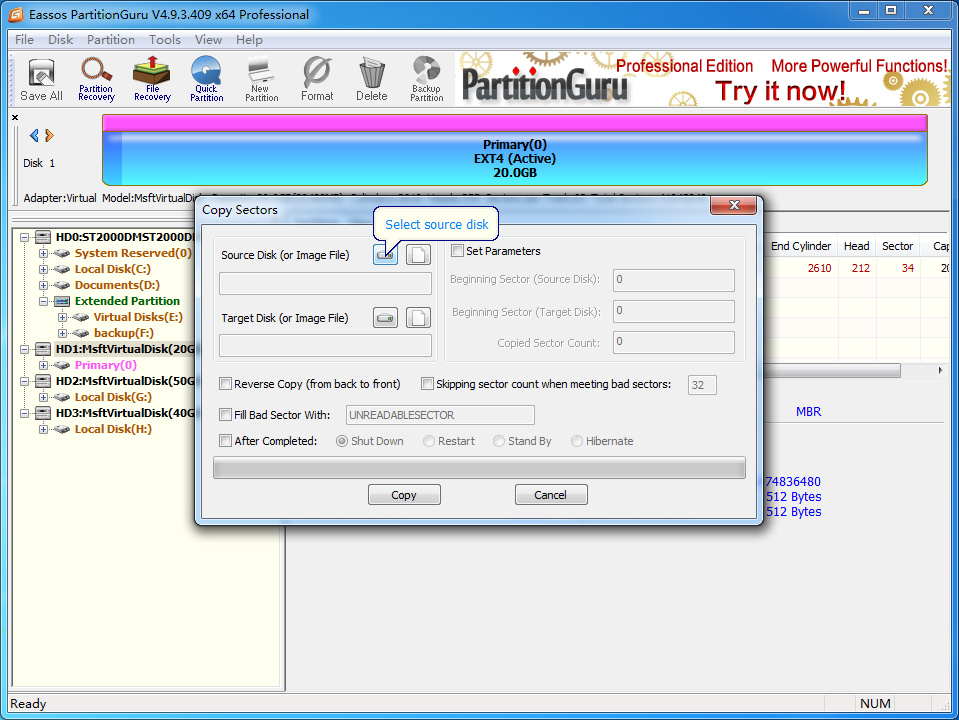The width and height of the screenshot is (959, 720).
Task: Collapse the HD1 MsftVirtualDisk node
Action: click(x=24, y=349)
